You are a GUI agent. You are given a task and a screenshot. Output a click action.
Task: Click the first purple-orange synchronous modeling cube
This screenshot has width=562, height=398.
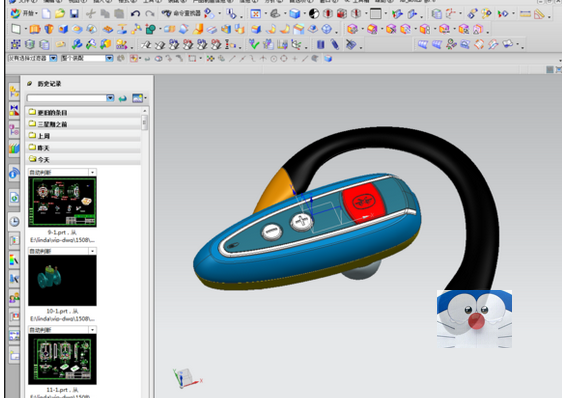352,29
